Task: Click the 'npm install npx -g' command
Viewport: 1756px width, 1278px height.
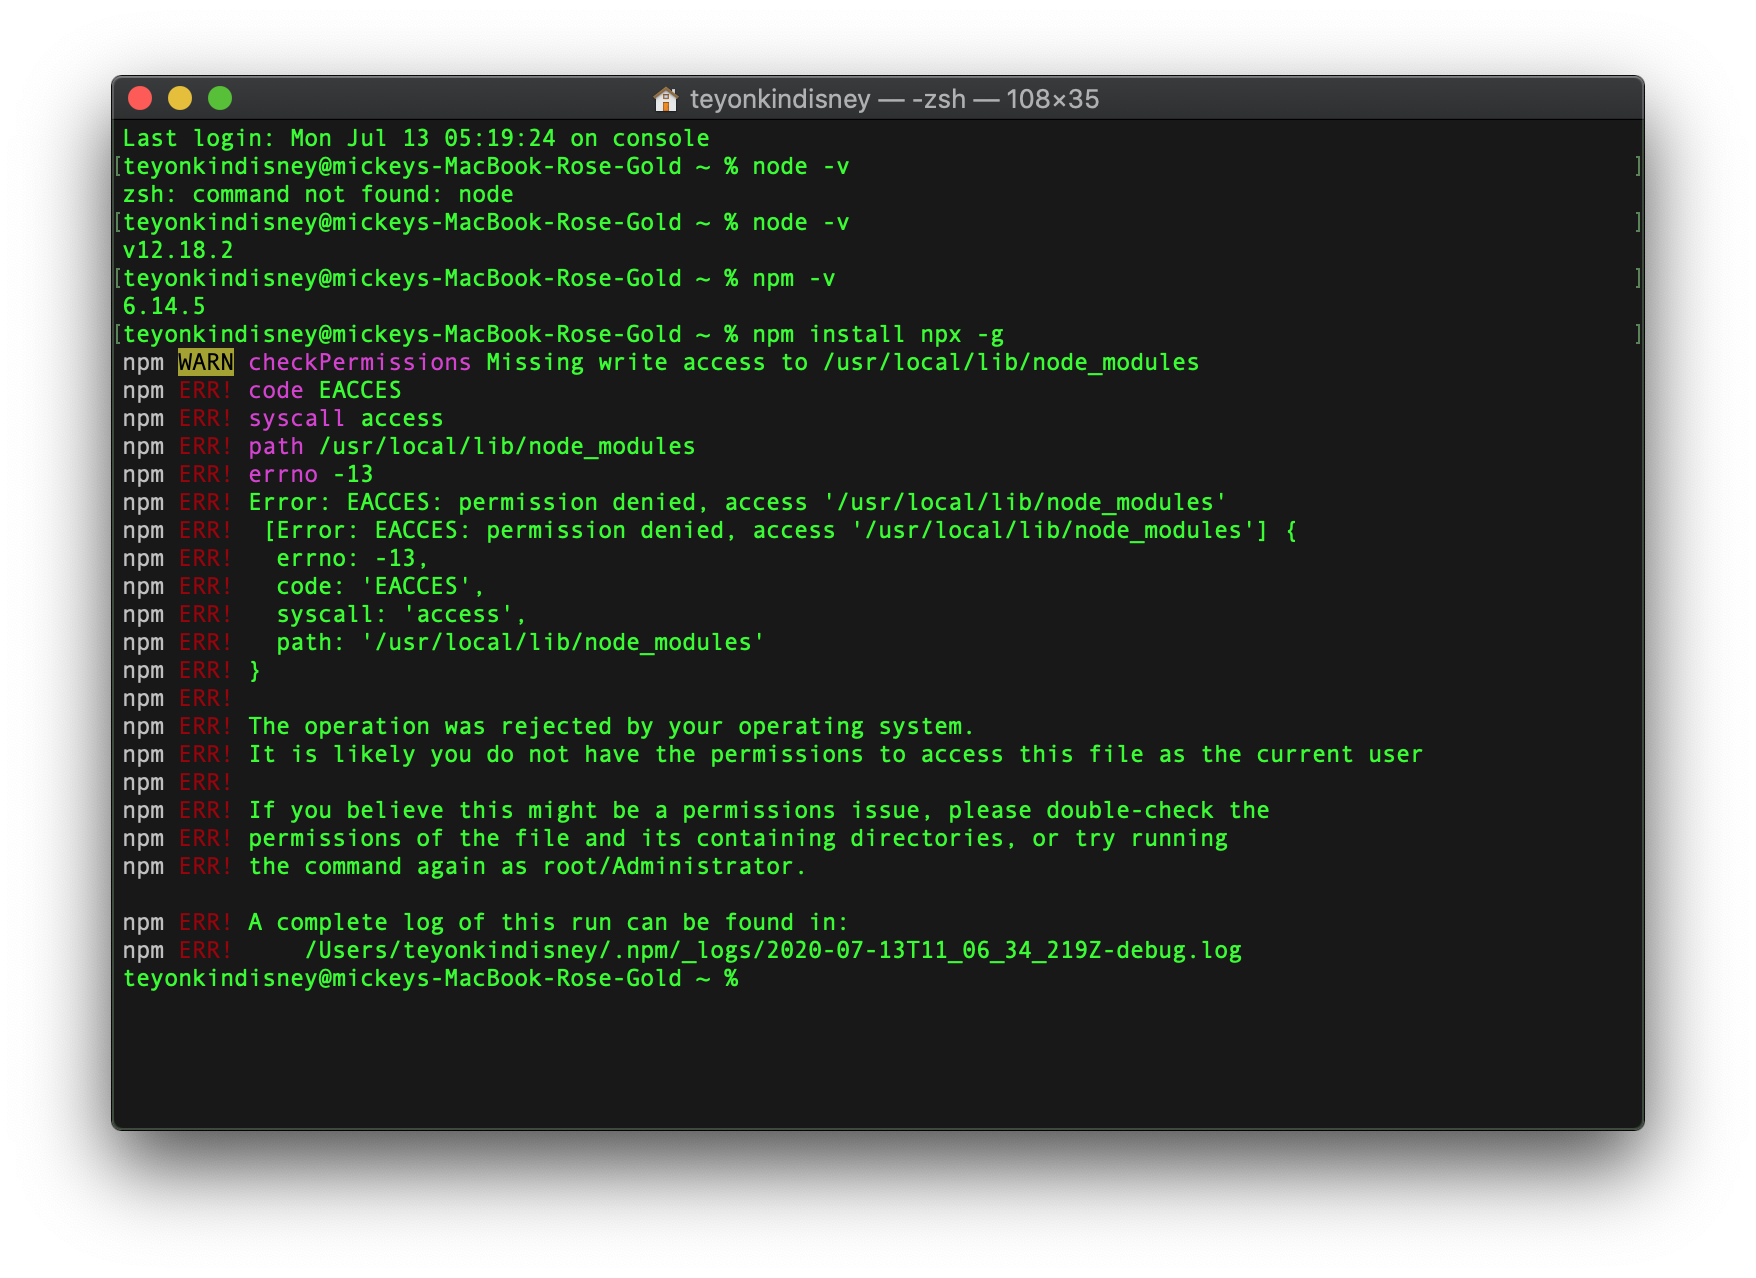Action: coord(878,334)
